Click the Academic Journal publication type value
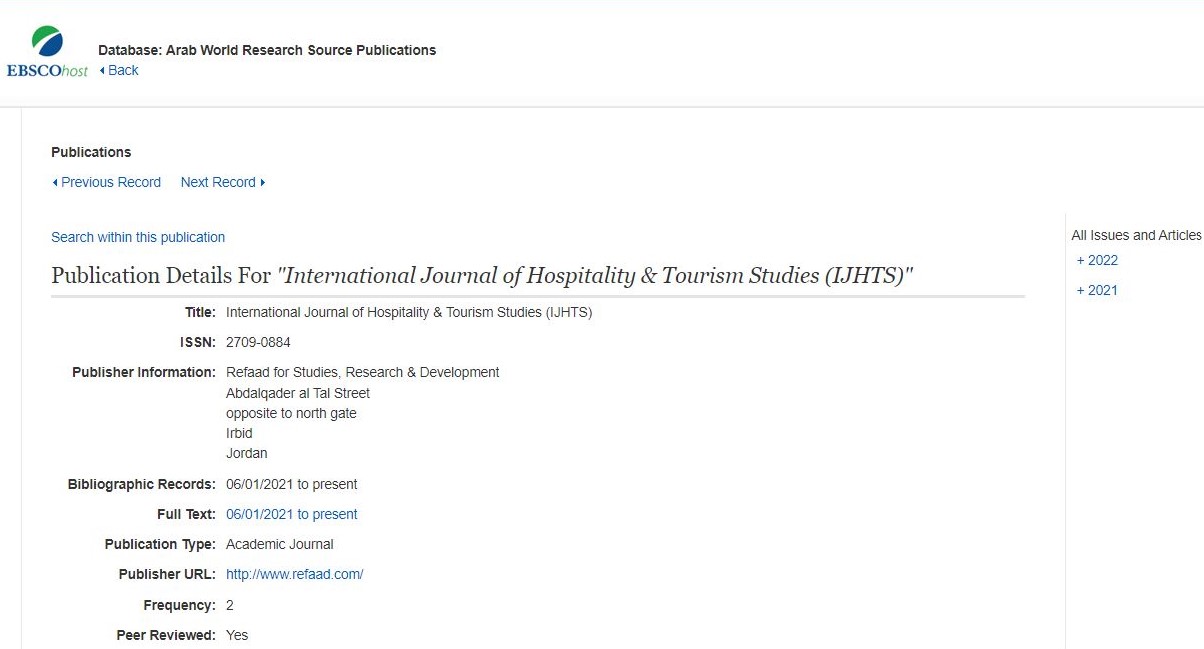Screen dimensions: 1204x649 click(x=280, y=544)
